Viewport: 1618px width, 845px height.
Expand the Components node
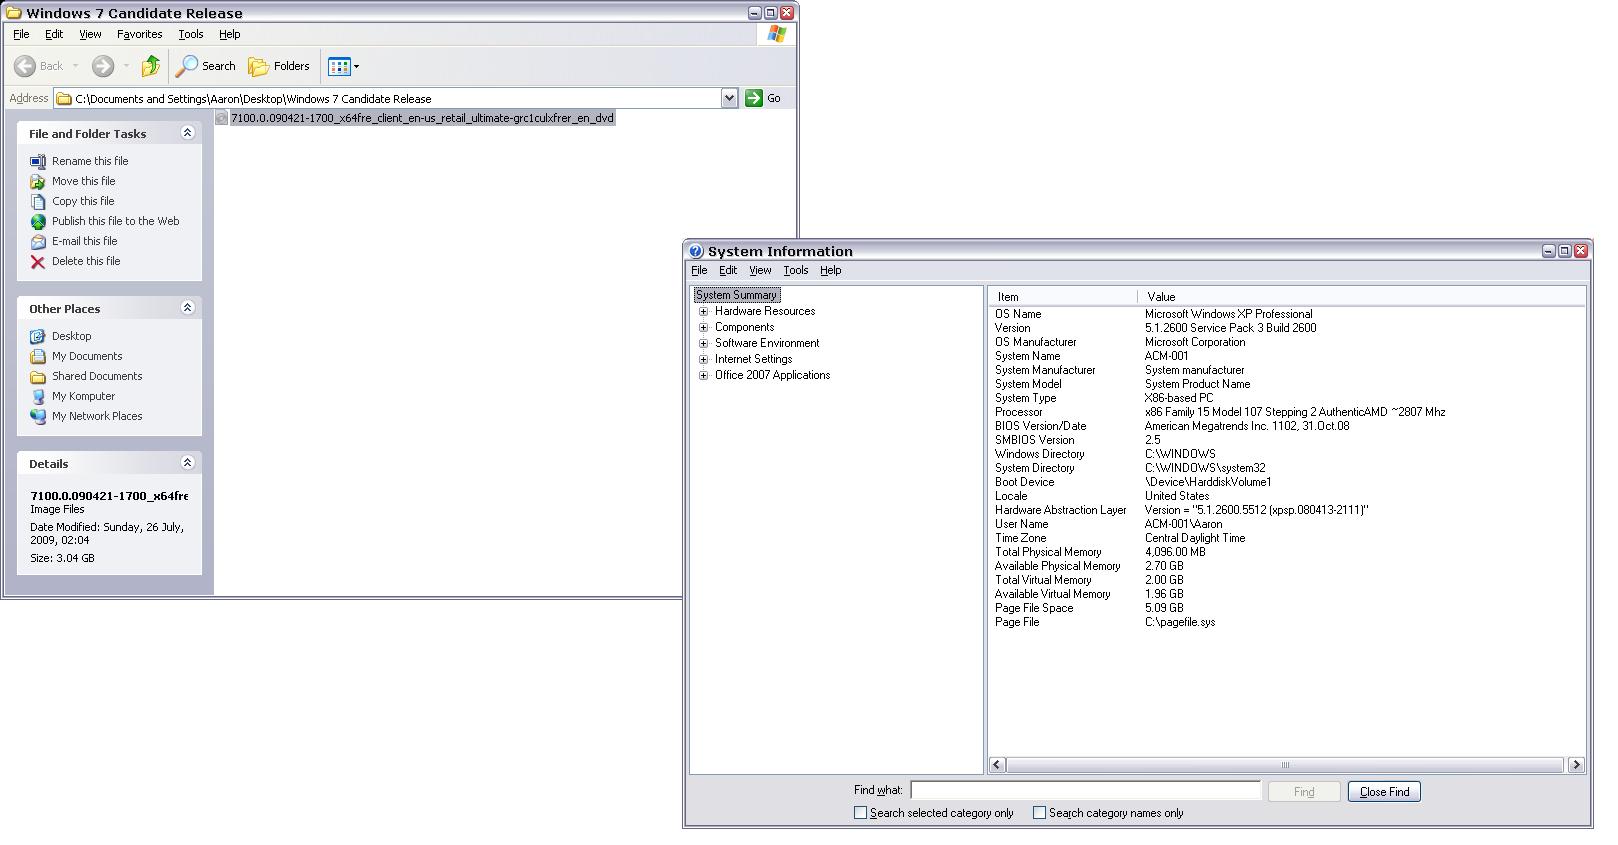704,327
